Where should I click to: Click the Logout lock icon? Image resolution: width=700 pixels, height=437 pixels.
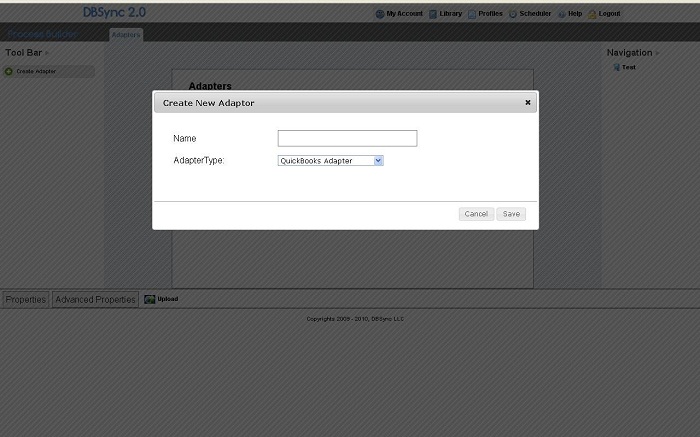click(x=592, y=14)
